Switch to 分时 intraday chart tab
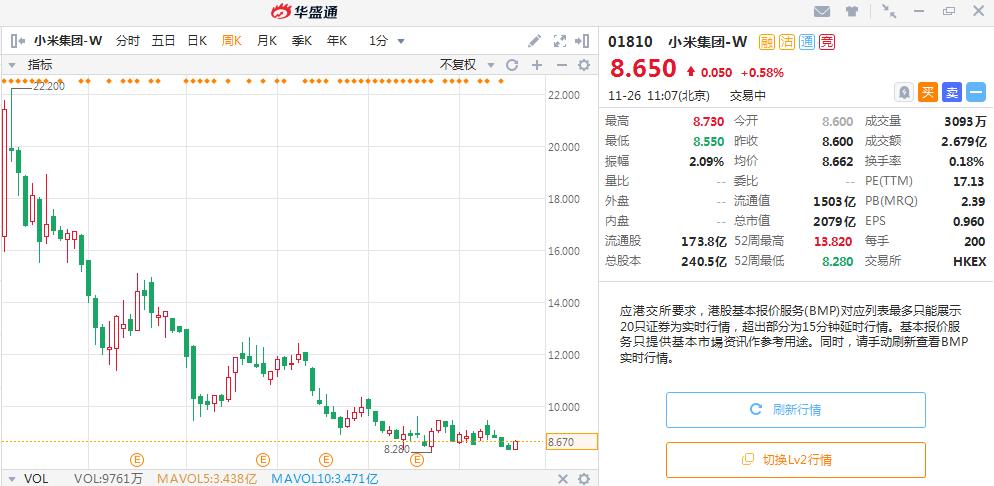This screenshot has width=994, height=486. click(x=127, y=41)
